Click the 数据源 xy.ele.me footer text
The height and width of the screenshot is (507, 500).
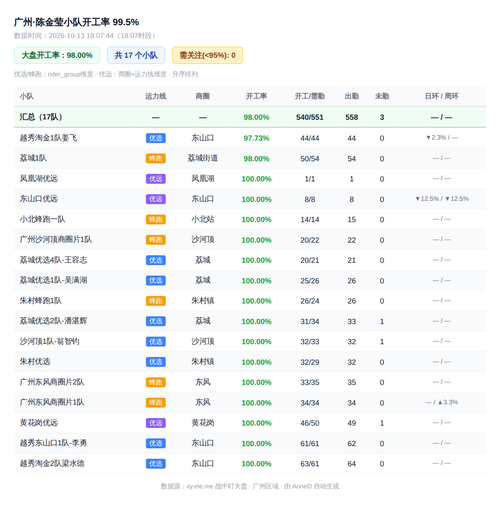(250, 486)
